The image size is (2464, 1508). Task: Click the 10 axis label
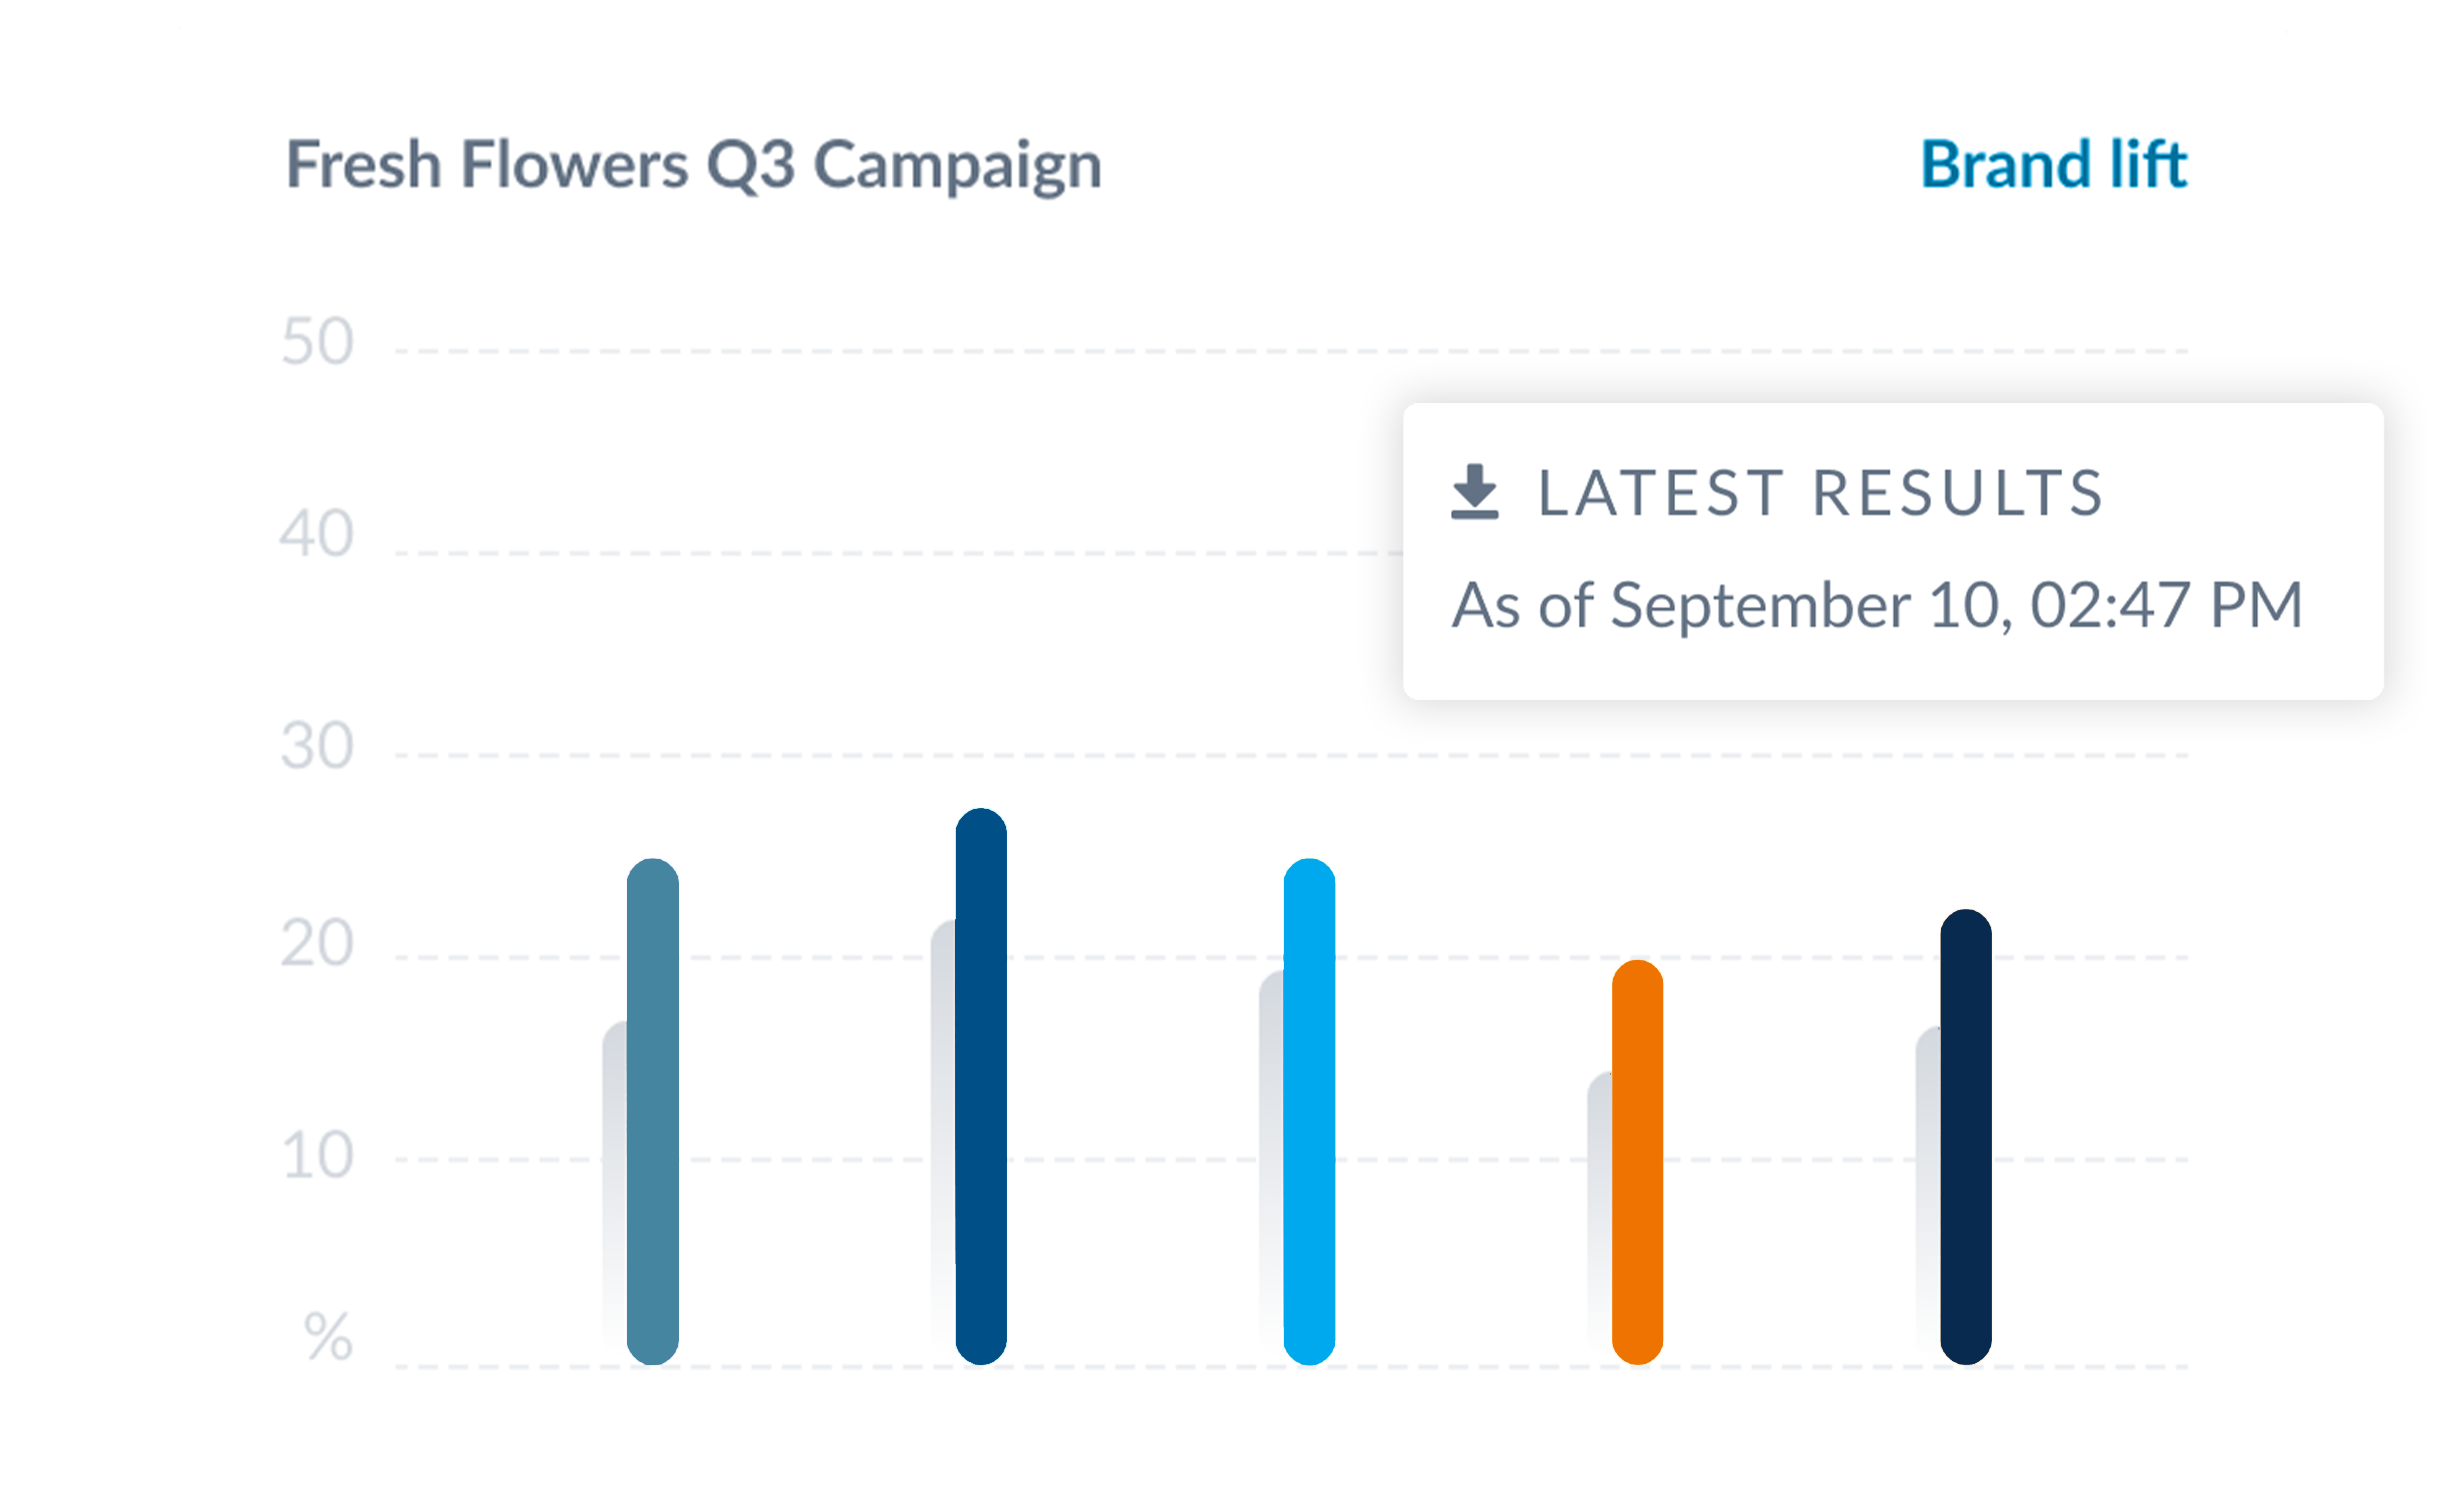(x=317, y=1156)
